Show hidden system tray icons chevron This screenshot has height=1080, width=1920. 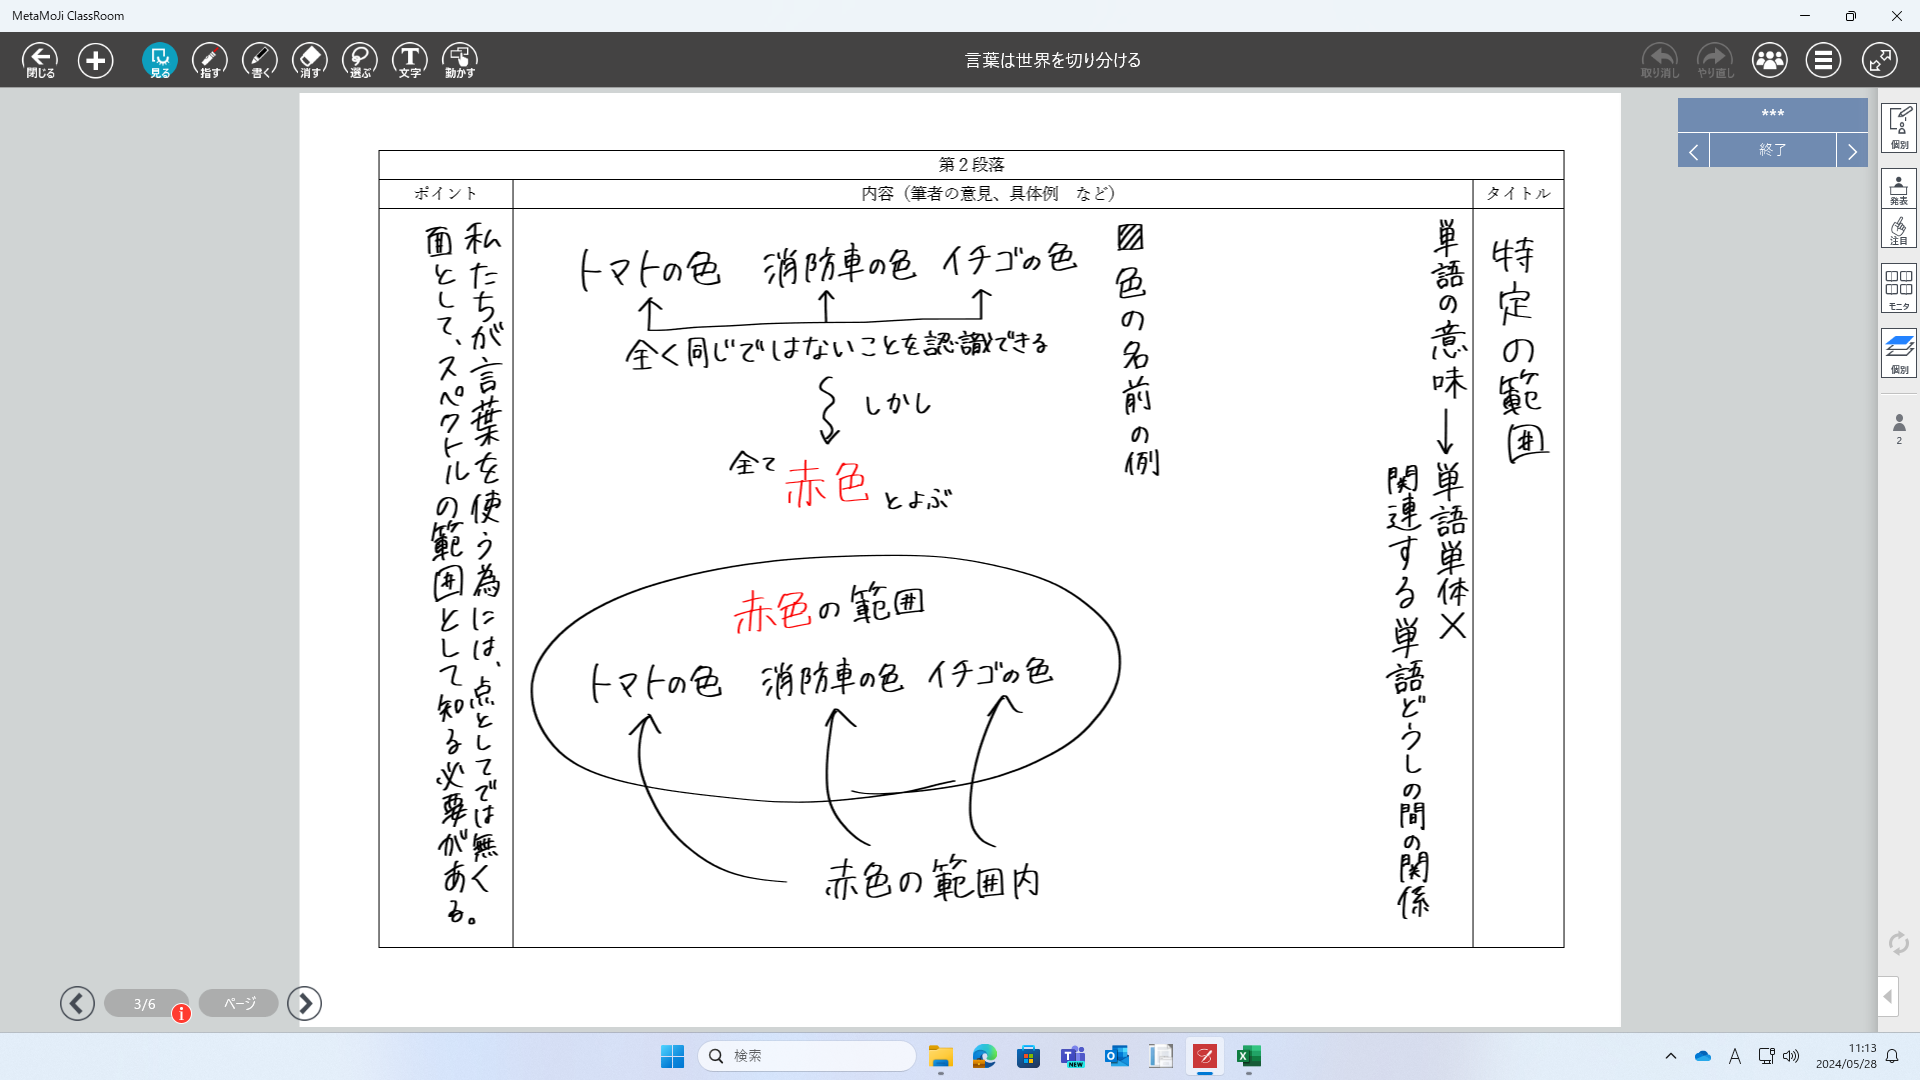[1670, 1056]
